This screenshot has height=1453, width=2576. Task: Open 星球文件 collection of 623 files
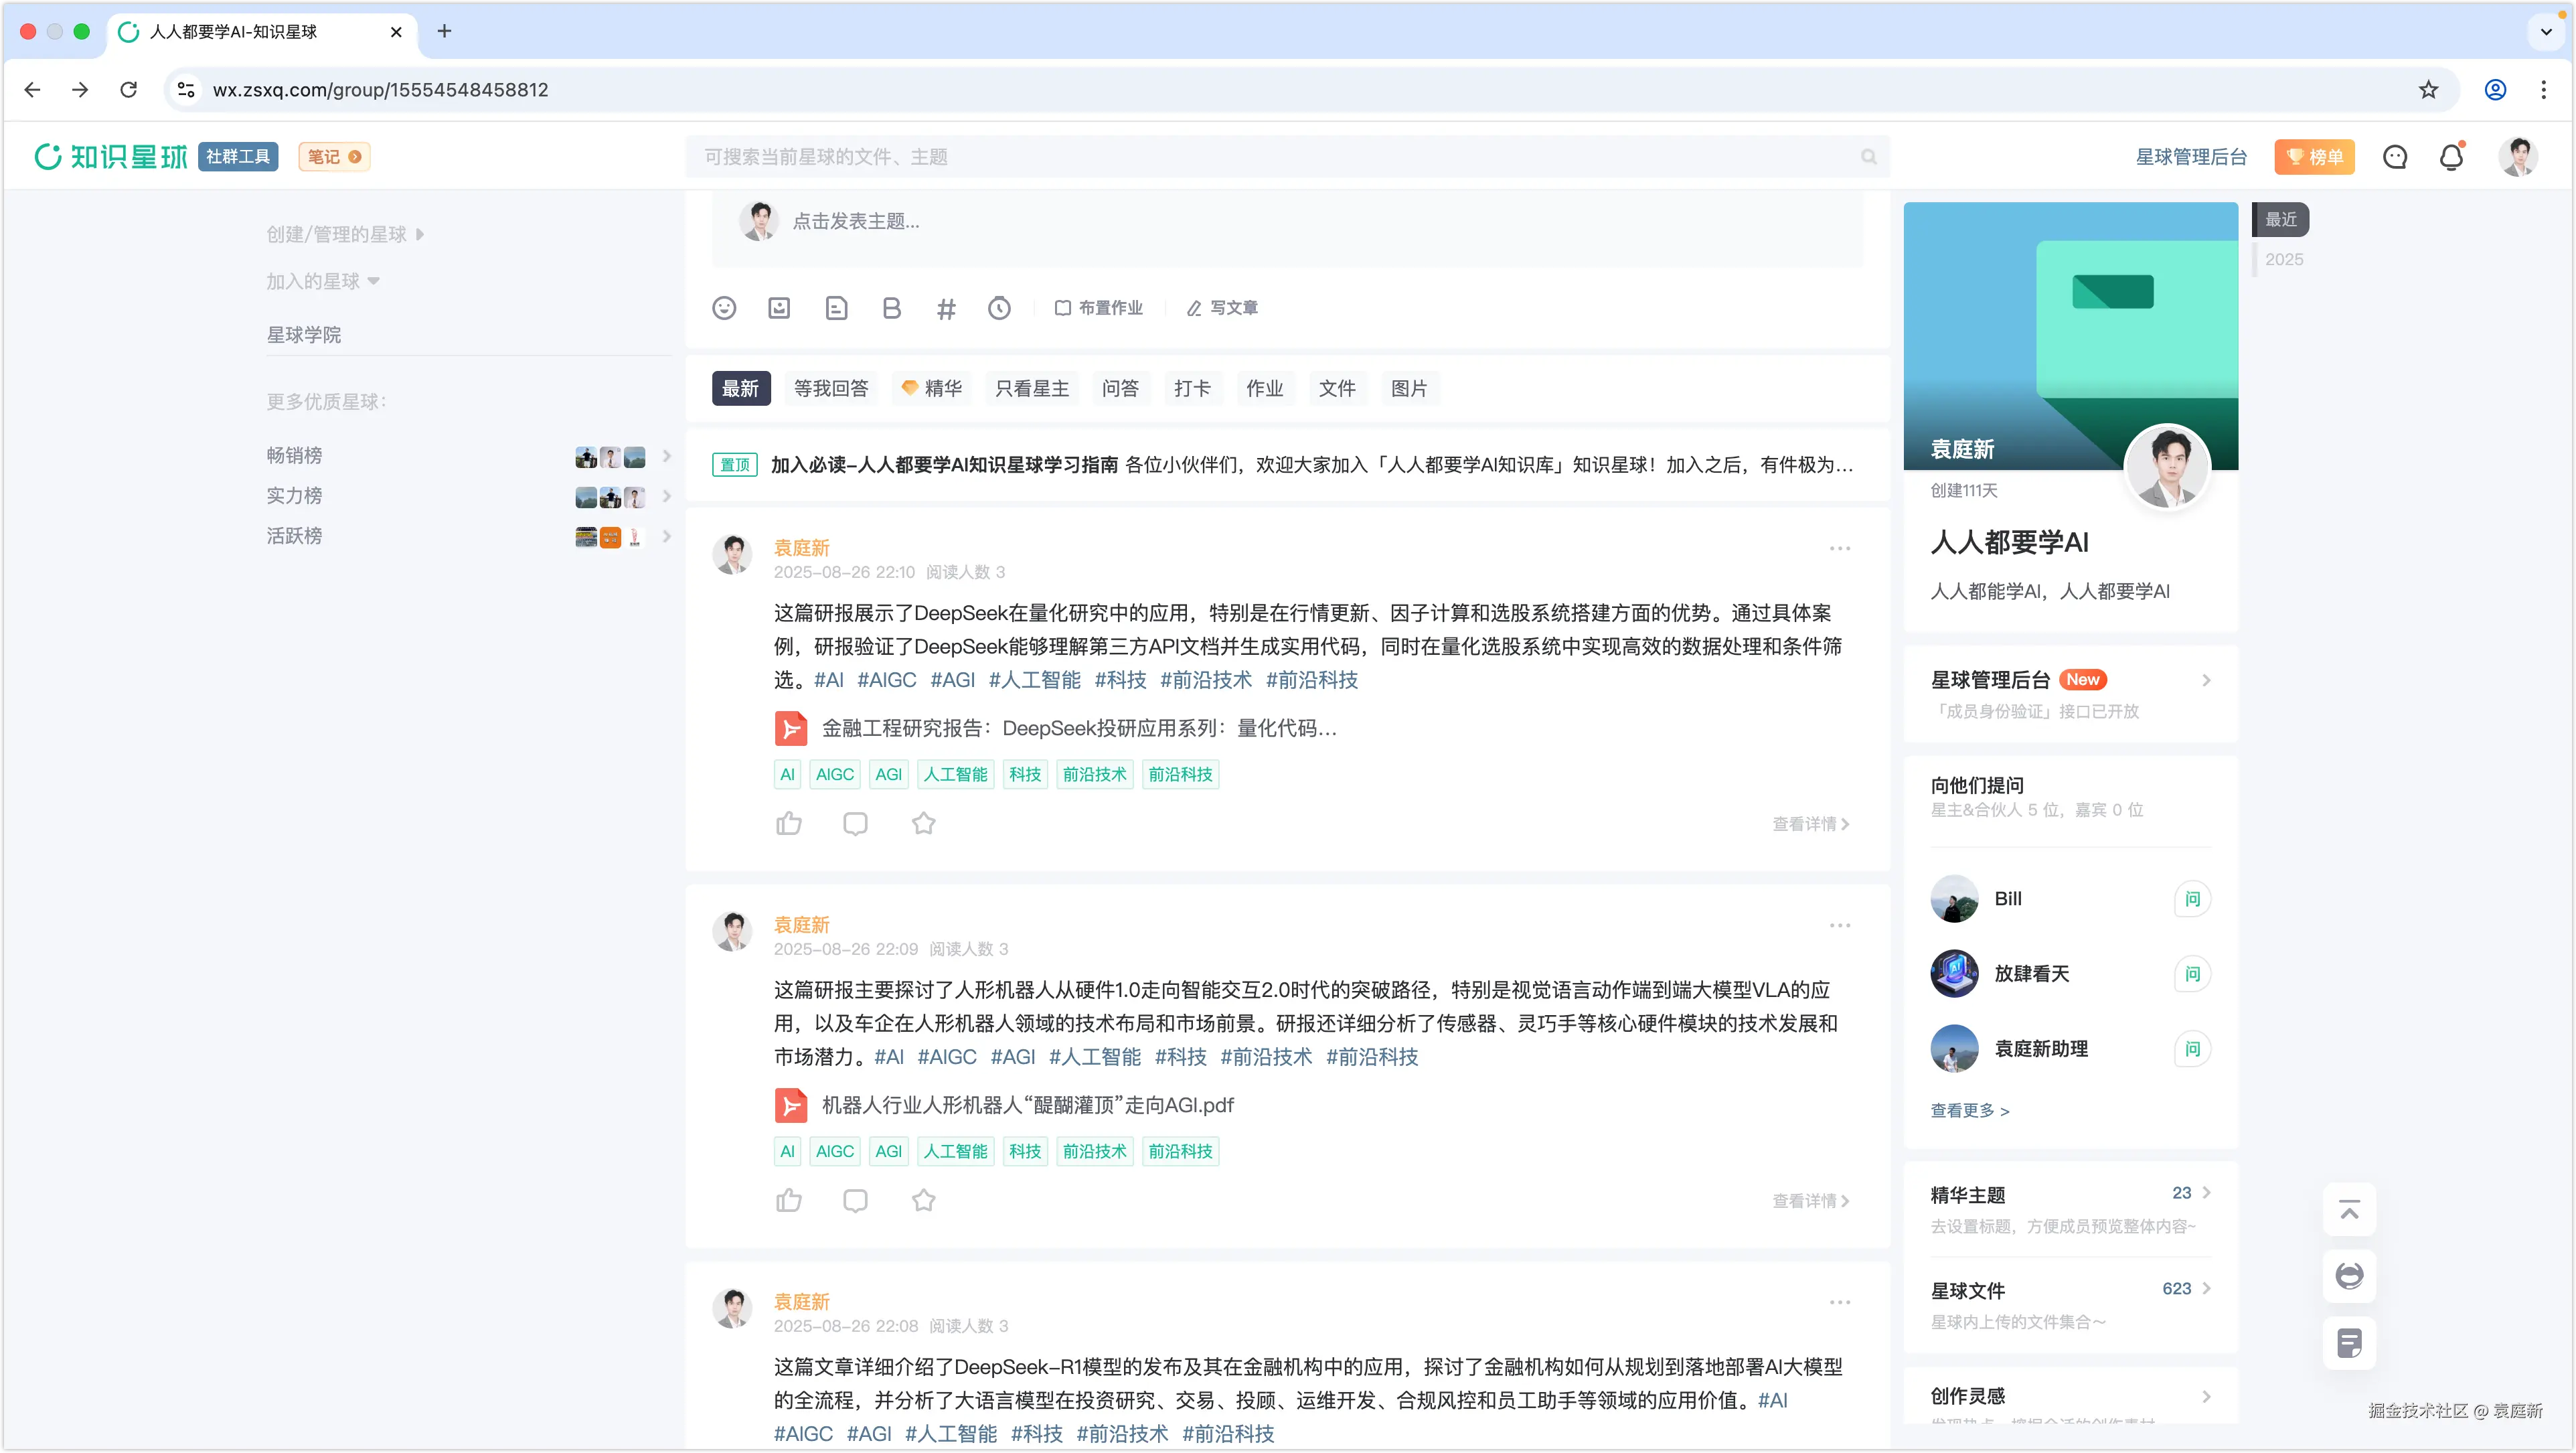pos(2070,1305)
